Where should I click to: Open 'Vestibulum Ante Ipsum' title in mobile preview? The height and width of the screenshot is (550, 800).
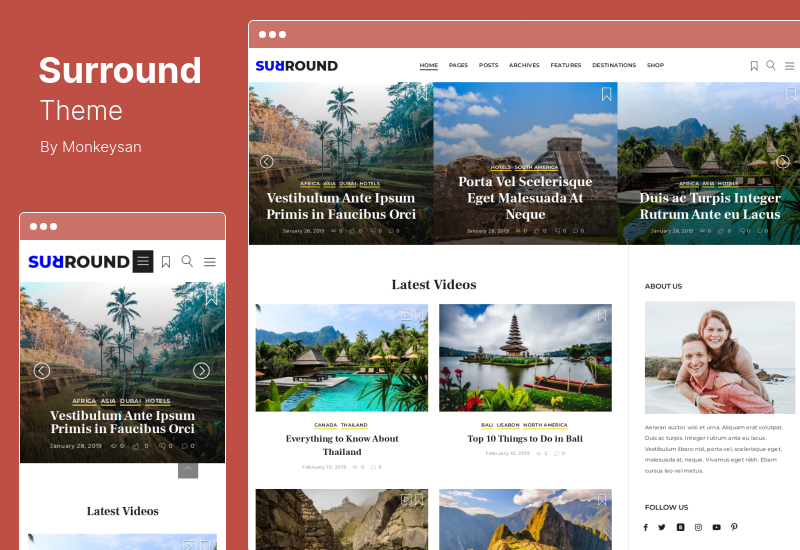tap(122, 422)
